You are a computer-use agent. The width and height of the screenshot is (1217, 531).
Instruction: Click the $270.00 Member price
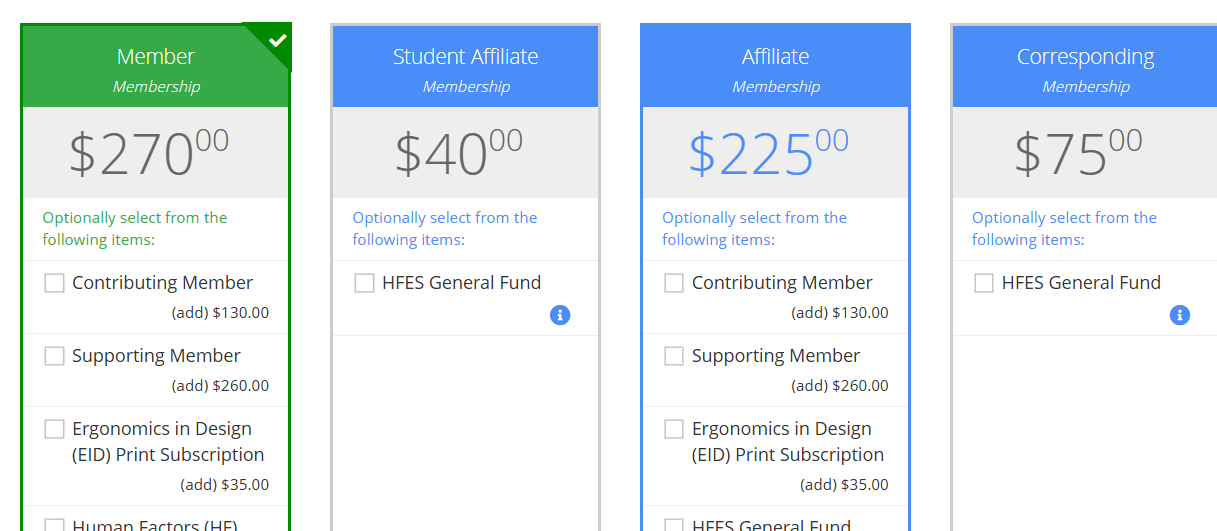click(149, 153)
